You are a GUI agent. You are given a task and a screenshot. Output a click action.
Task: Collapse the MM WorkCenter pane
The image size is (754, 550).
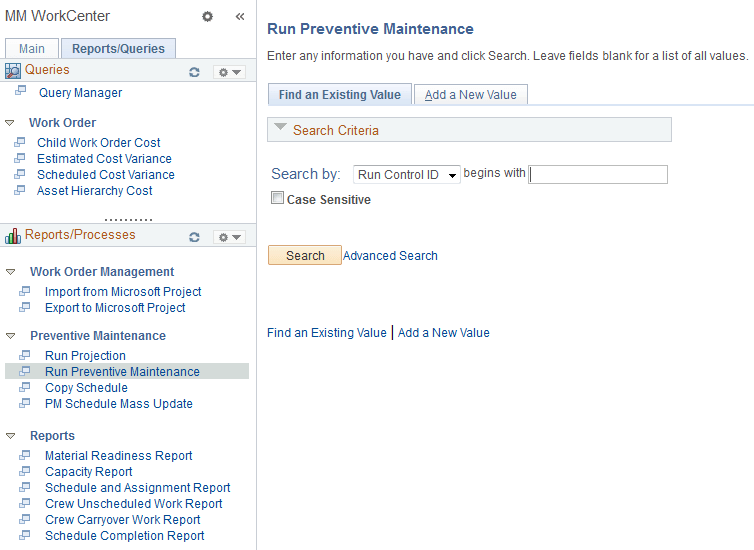point(240,16)
